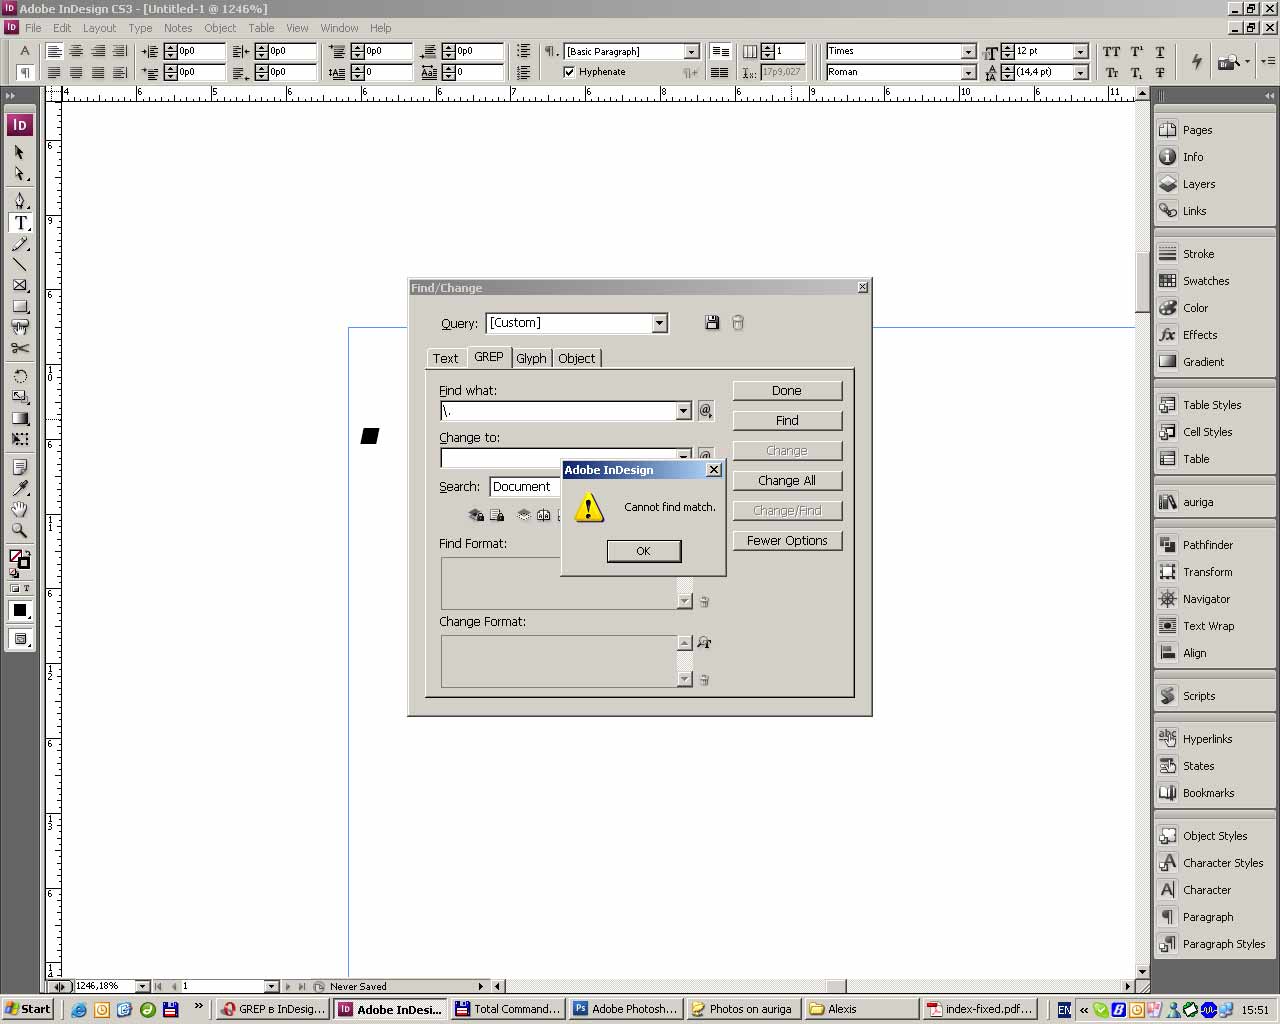Screen dimensions: 1280x1024
Task: Select the Free Transform tool
Action: (19, 439)
